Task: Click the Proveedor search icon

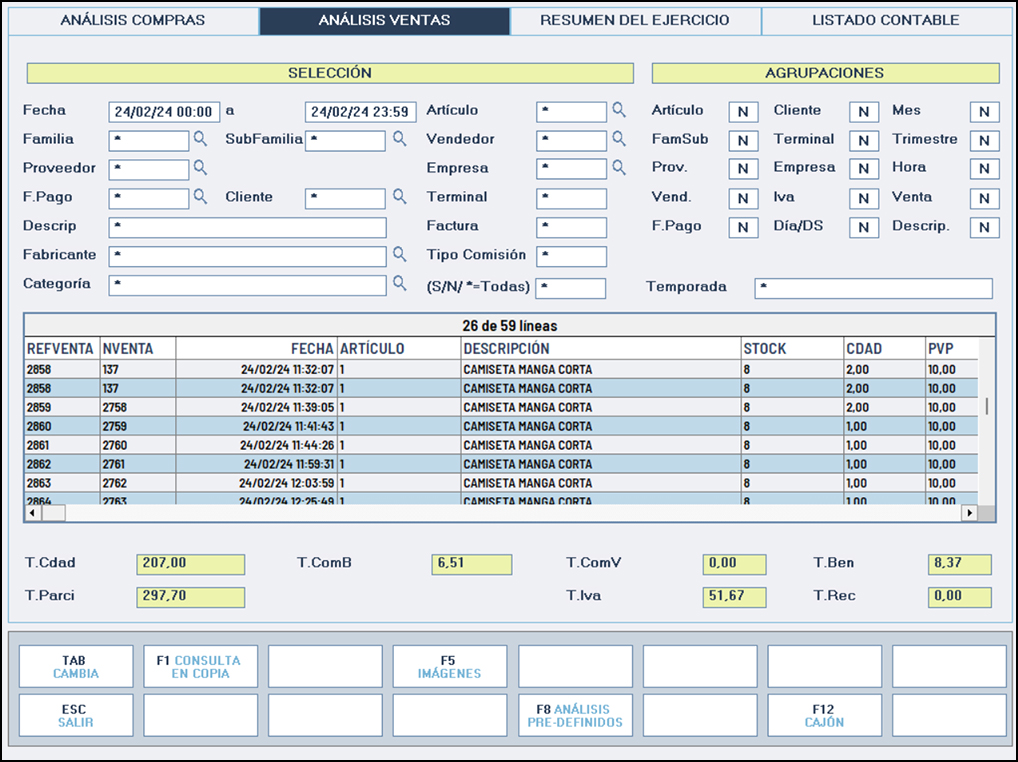Action: (x=200, y=168)
